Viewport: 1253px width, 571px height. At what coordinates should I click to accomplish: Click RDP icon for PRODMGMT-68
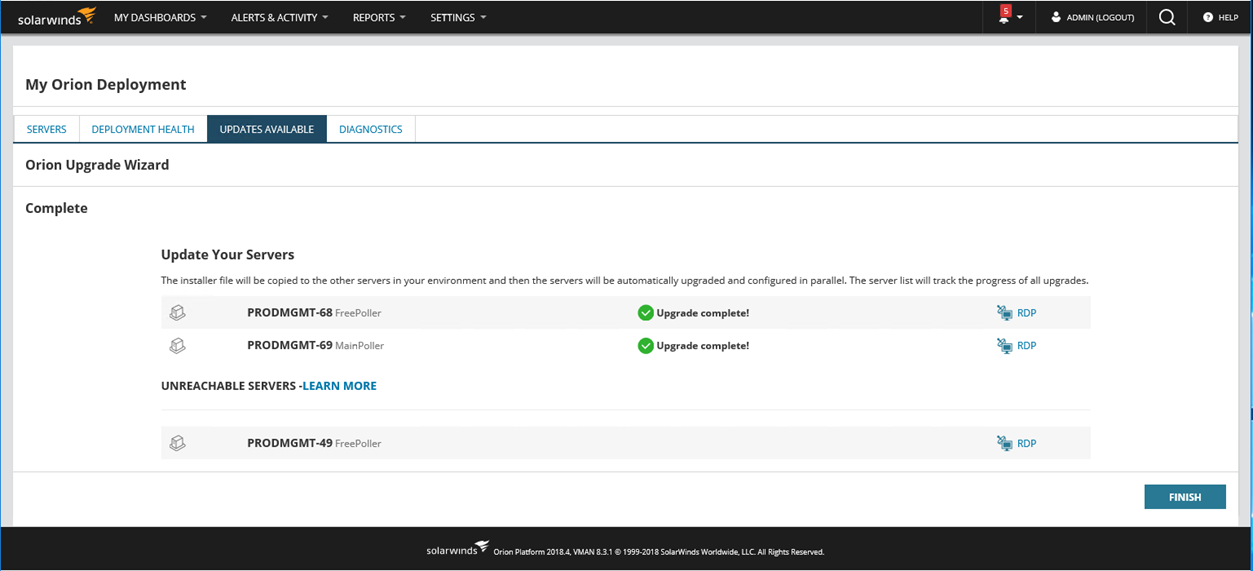1005,313
